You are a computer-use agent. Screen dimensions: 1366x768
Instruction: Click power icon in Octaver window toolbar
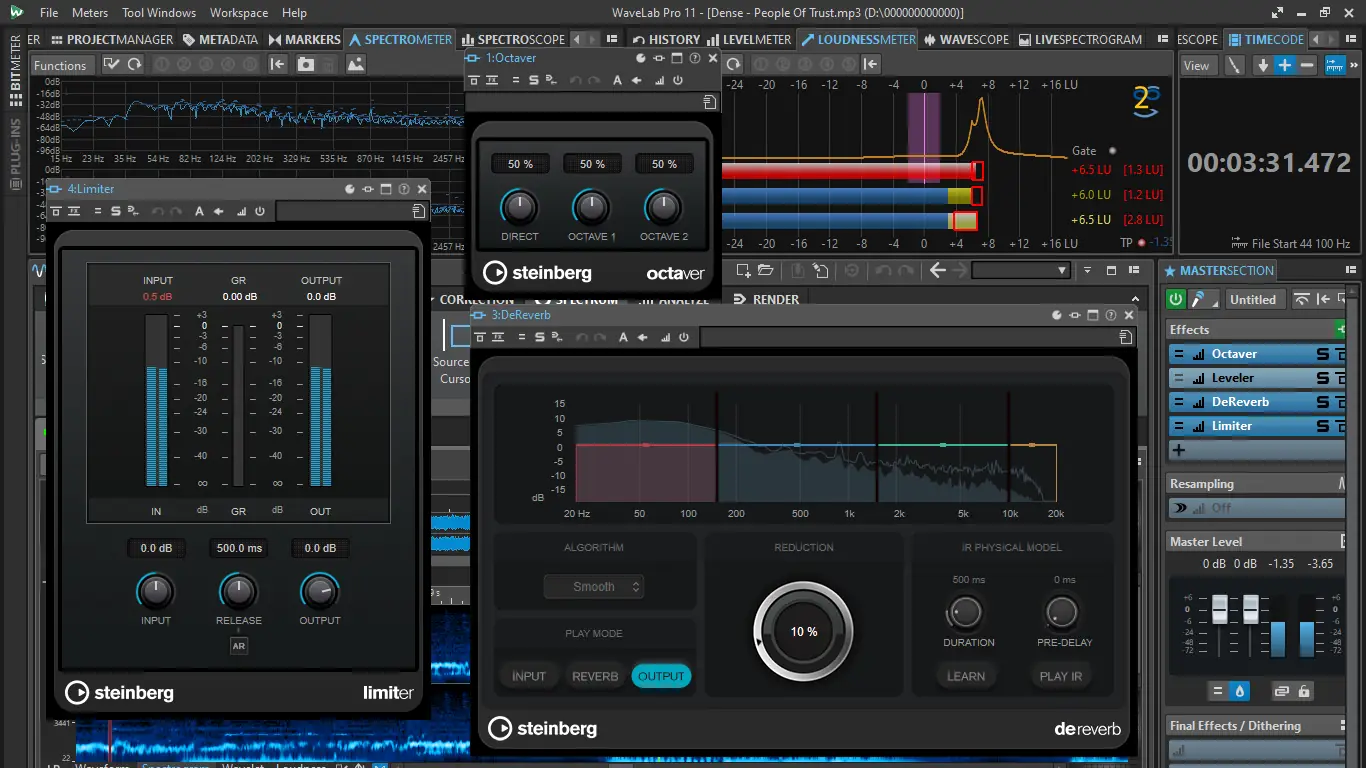pyautogui.click(x=677, y=80)
